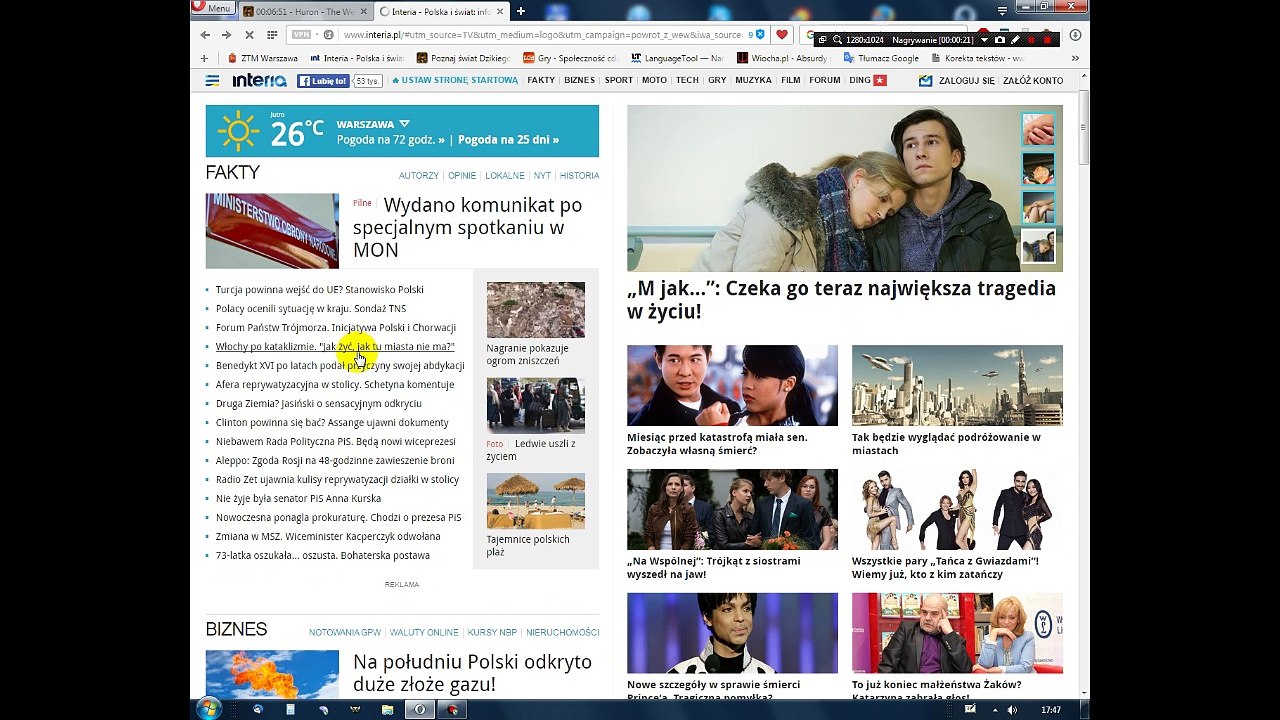
Task: Open LanguageTool bookmark
Action: click(677, 58)
